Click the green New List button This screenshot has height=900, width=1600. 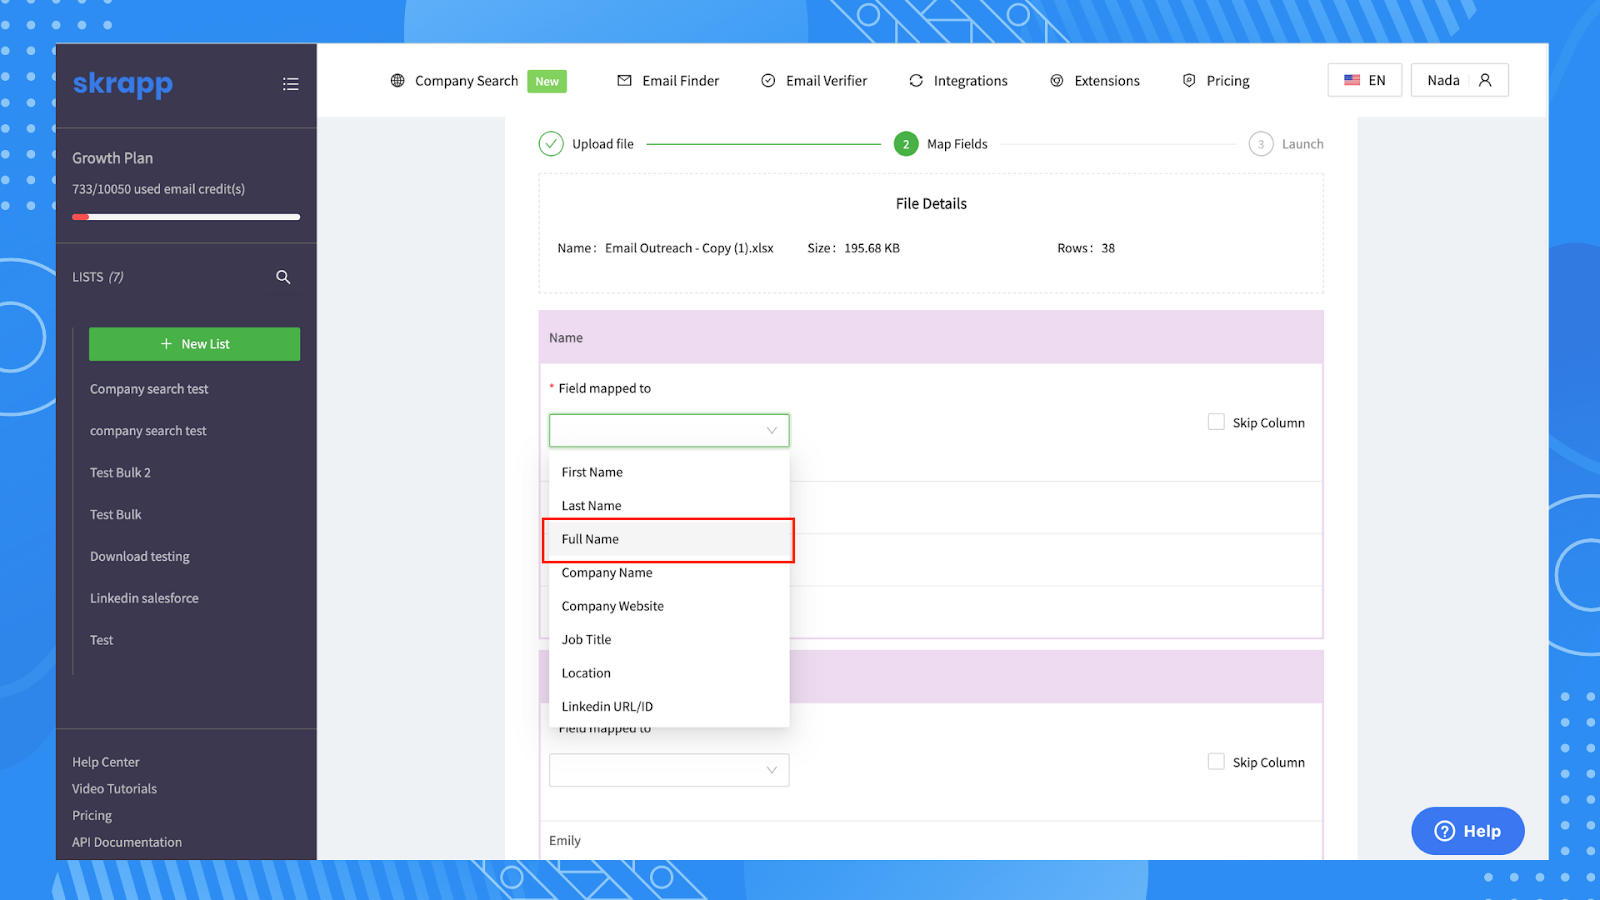click(x=194, y=344)
